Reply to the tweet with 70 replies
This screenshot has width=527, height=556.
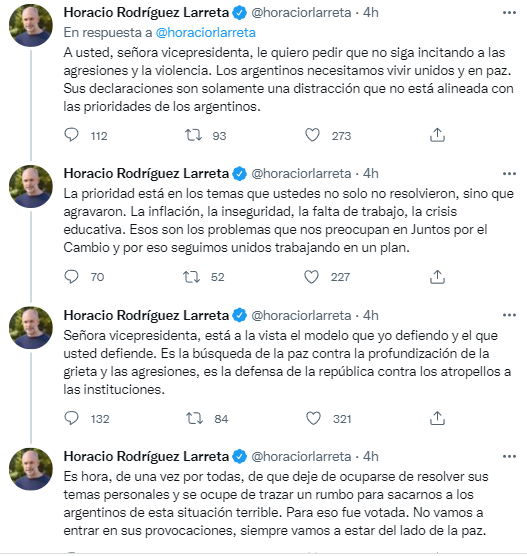click(71, 277)
